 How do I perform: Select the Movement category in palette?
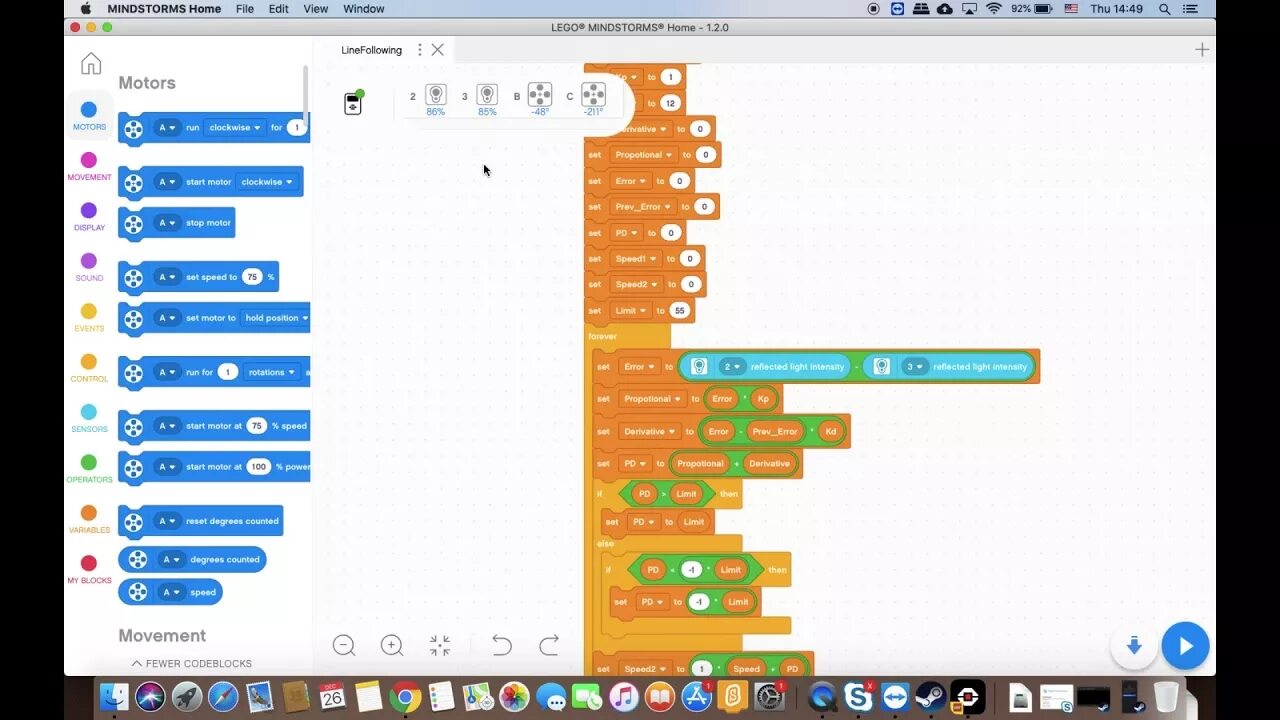click(89, 166)
